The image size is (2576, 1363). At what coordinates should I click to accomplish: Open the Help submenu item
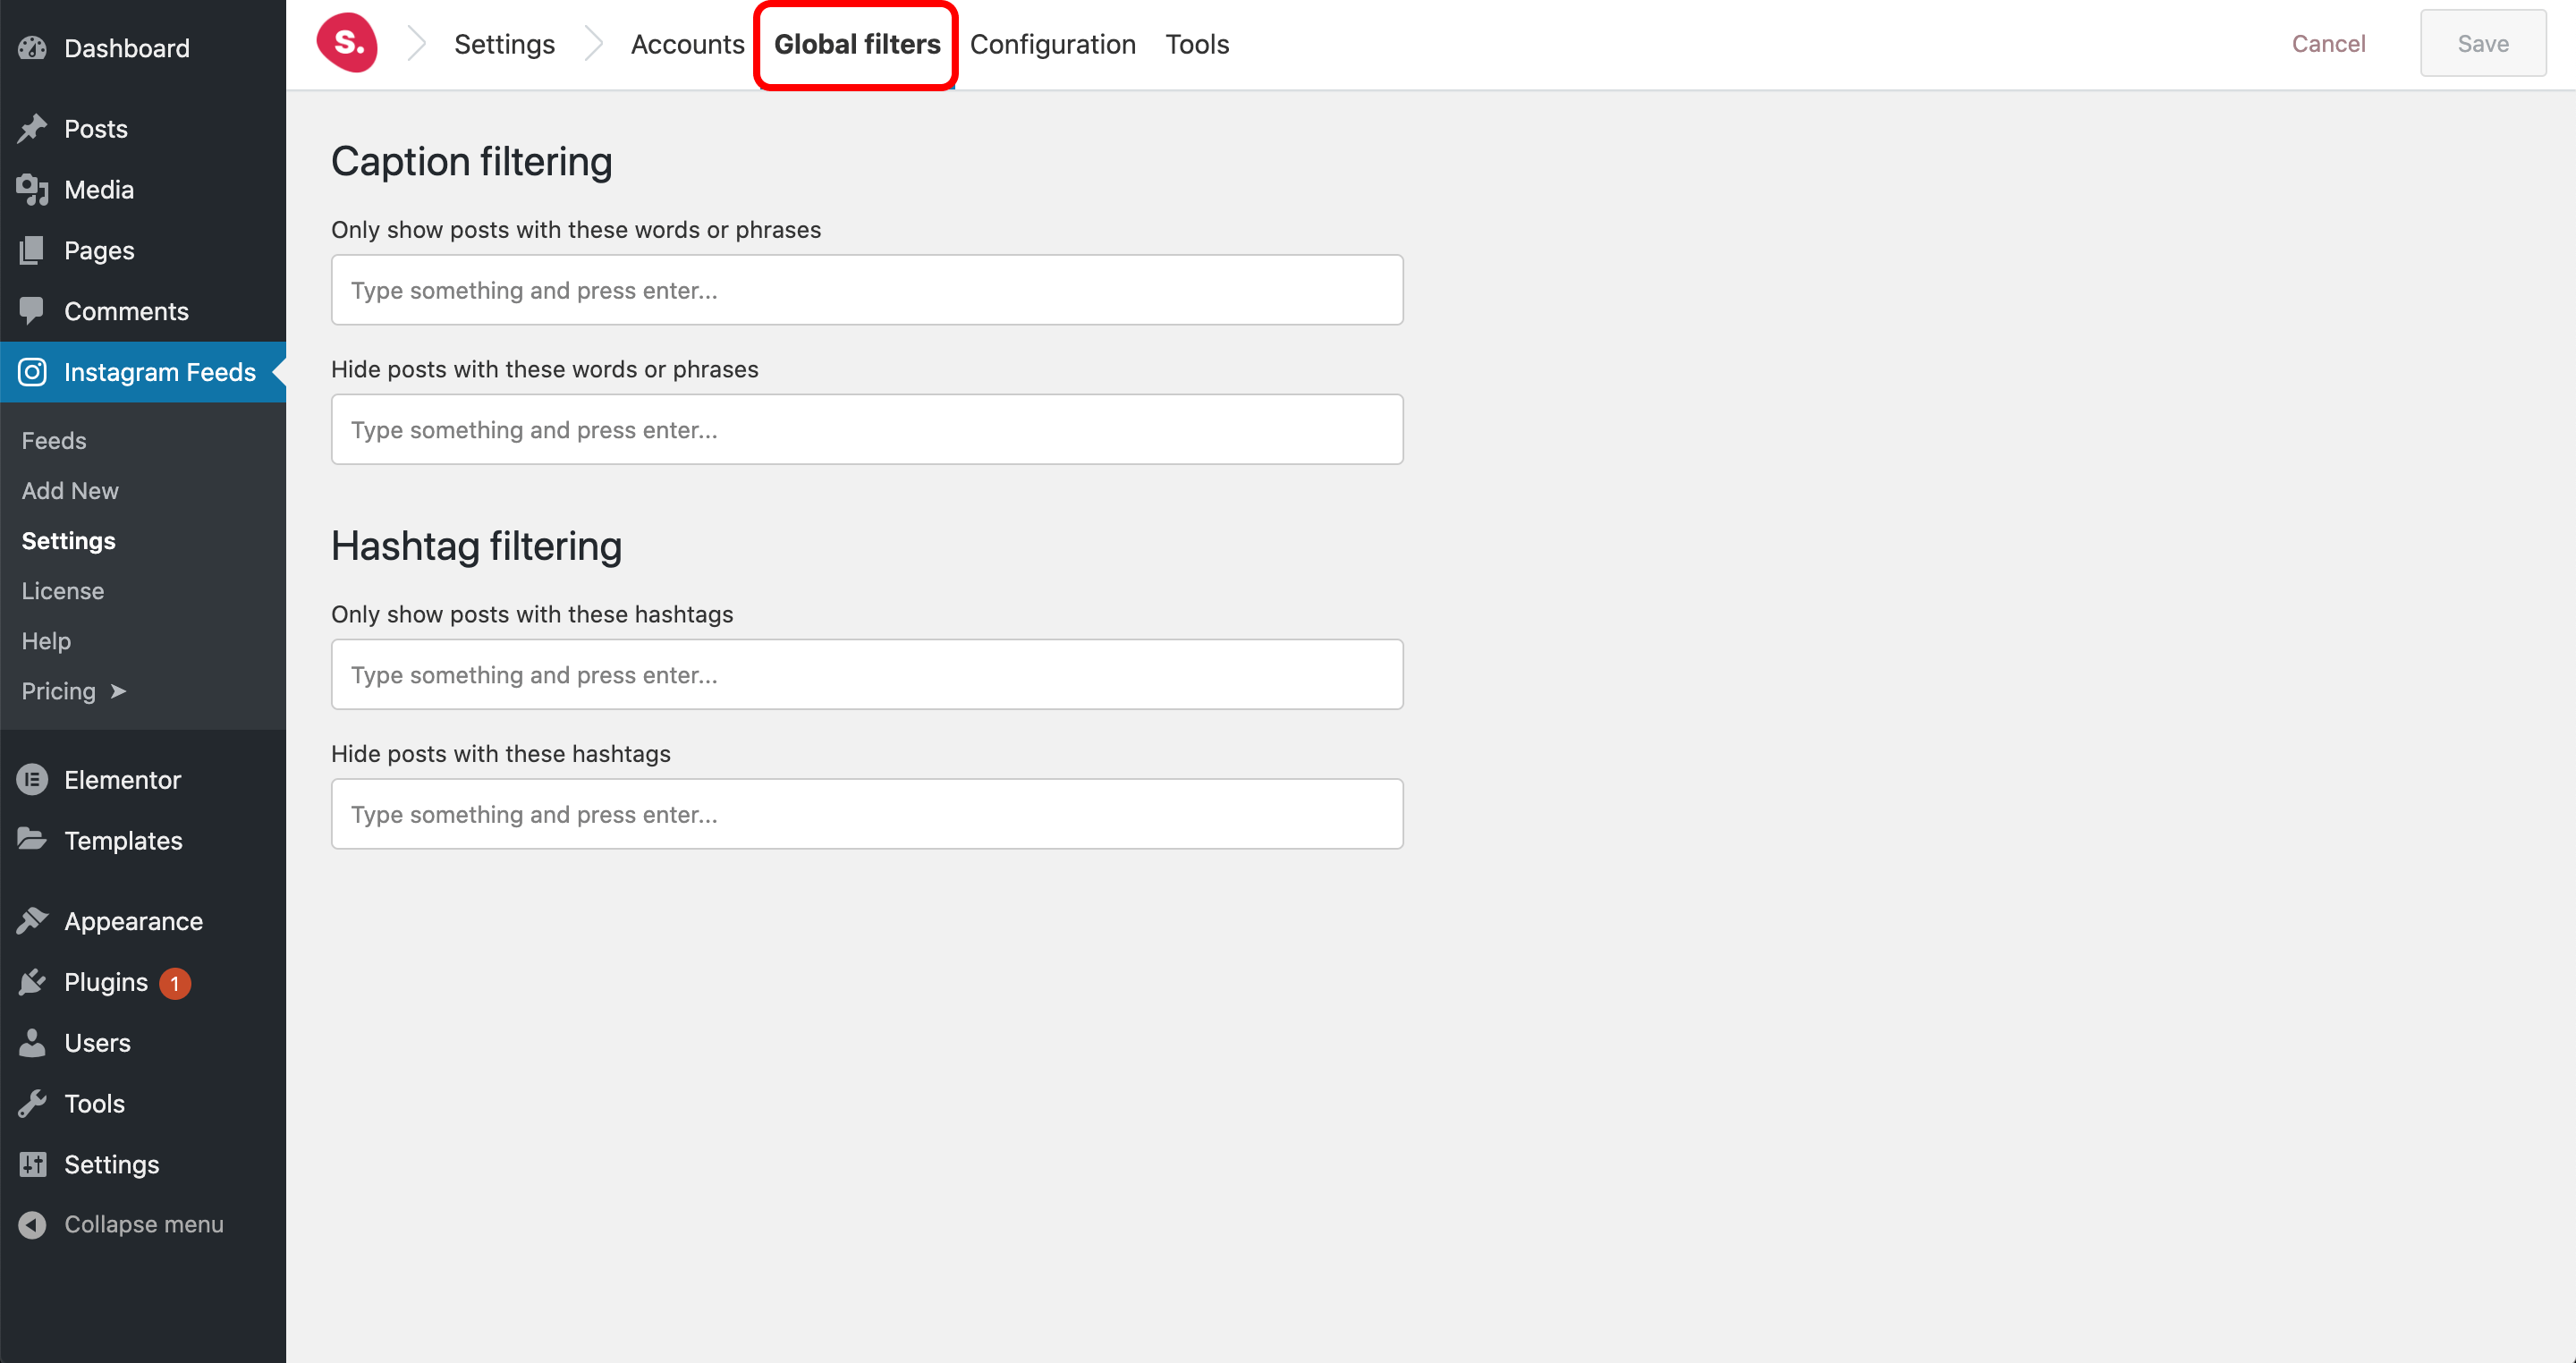click(x=46, y=640)
